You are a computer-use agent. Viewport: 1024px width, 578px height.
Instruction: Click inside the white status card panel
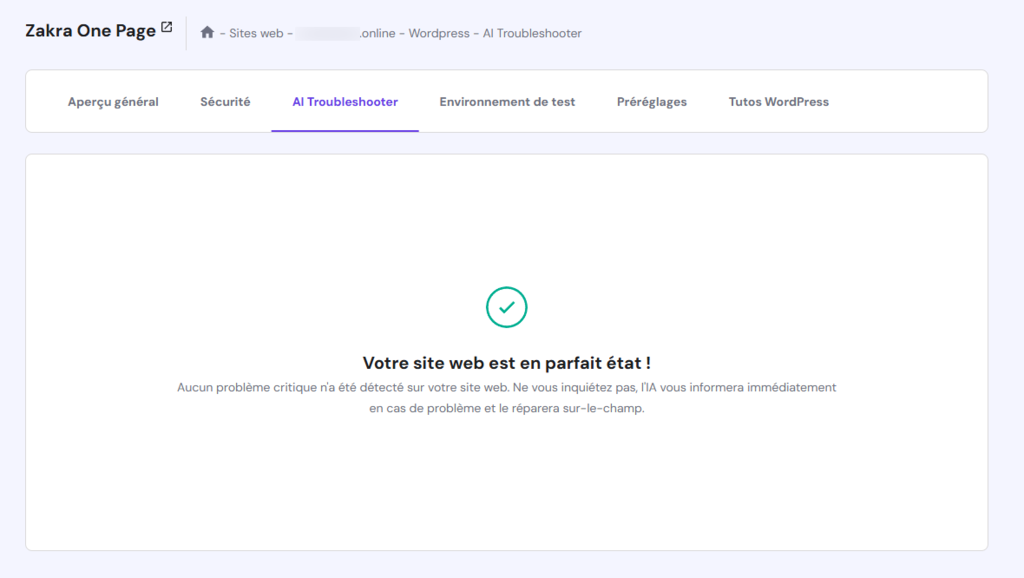[511, 480]
